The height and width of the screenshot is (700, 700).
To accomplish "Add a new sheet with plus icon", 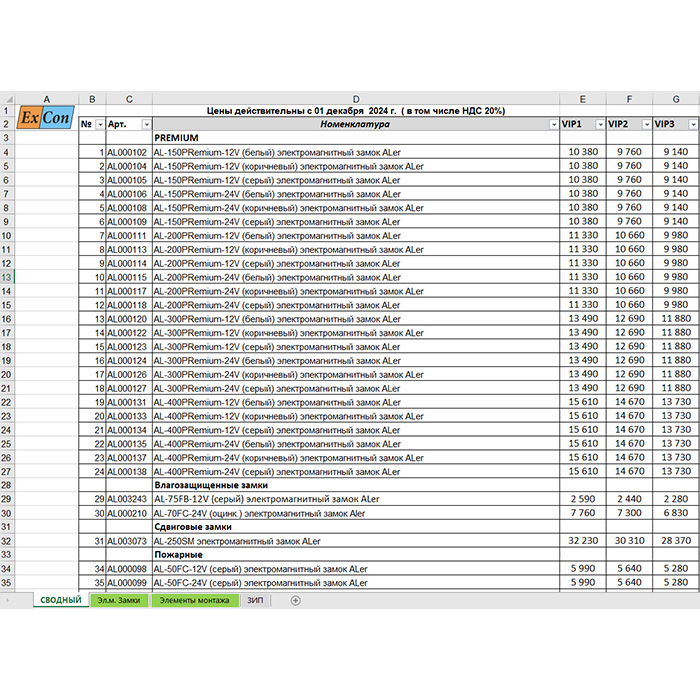I will click(295, 600).
